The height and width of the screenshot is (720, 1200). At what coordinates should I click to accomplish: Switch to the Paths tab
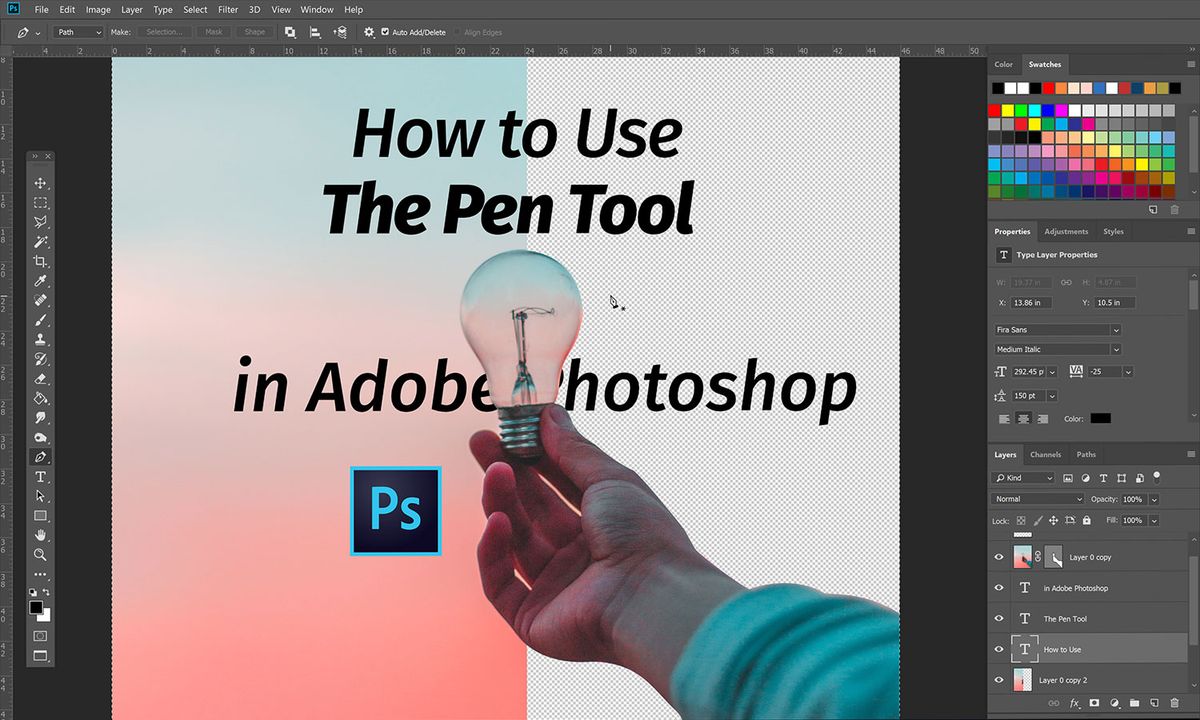point(1086,454)
